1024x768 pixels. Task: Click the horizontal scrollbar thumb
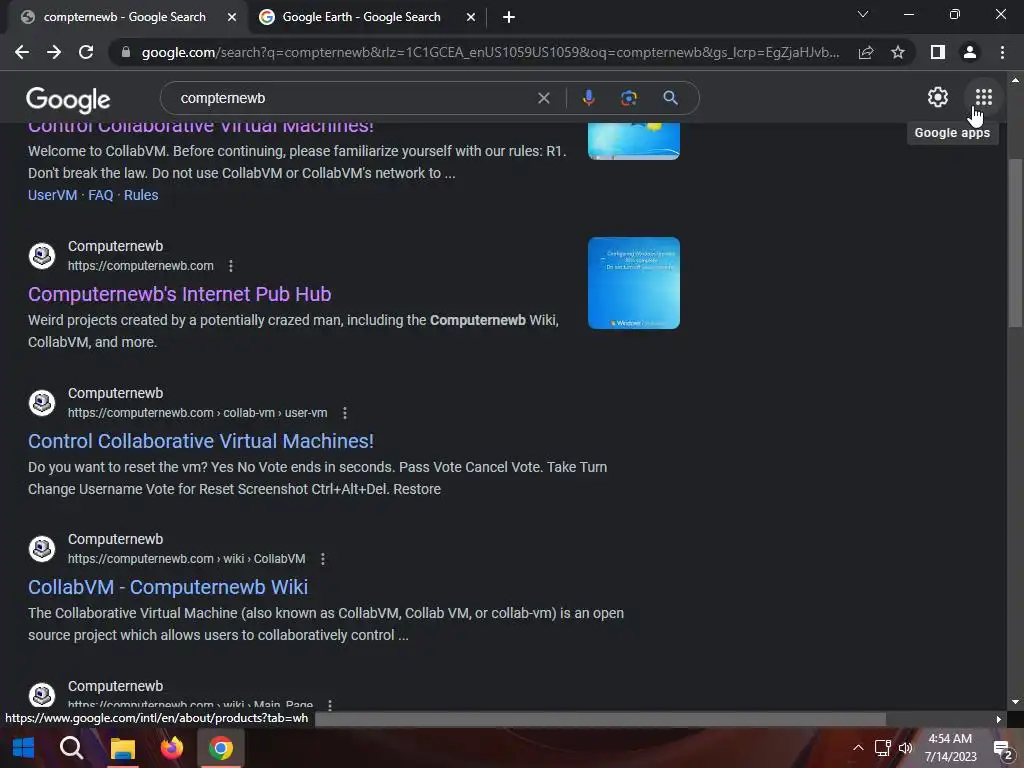[600, 719]
